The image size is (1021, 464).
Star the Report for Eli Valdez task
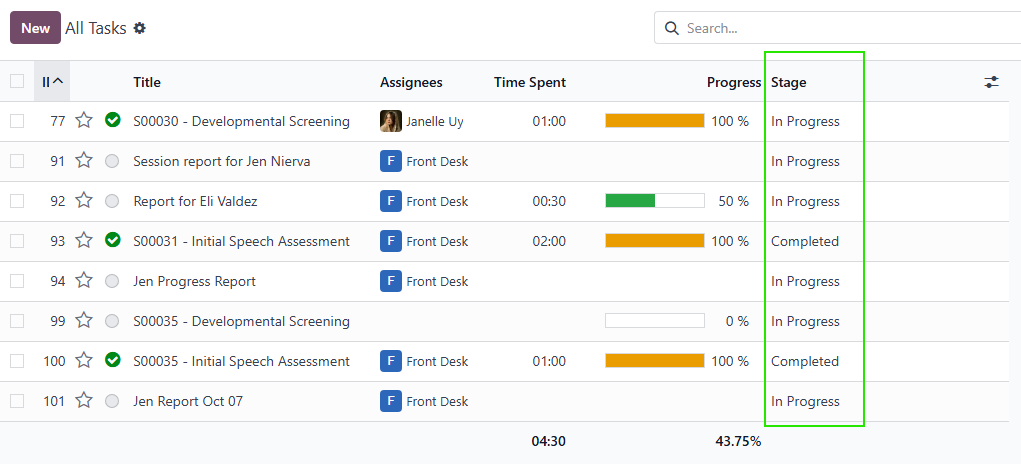[84, 201]
